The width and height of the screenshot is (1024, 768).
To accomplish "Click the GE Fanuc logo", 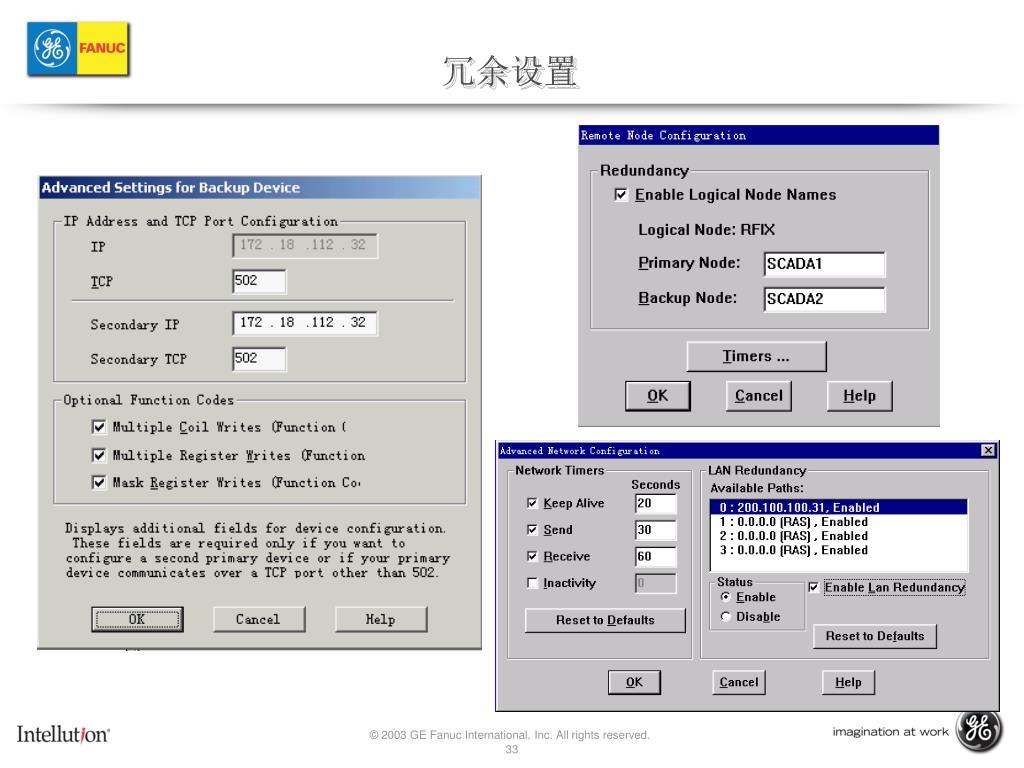I will click(78, 49).
